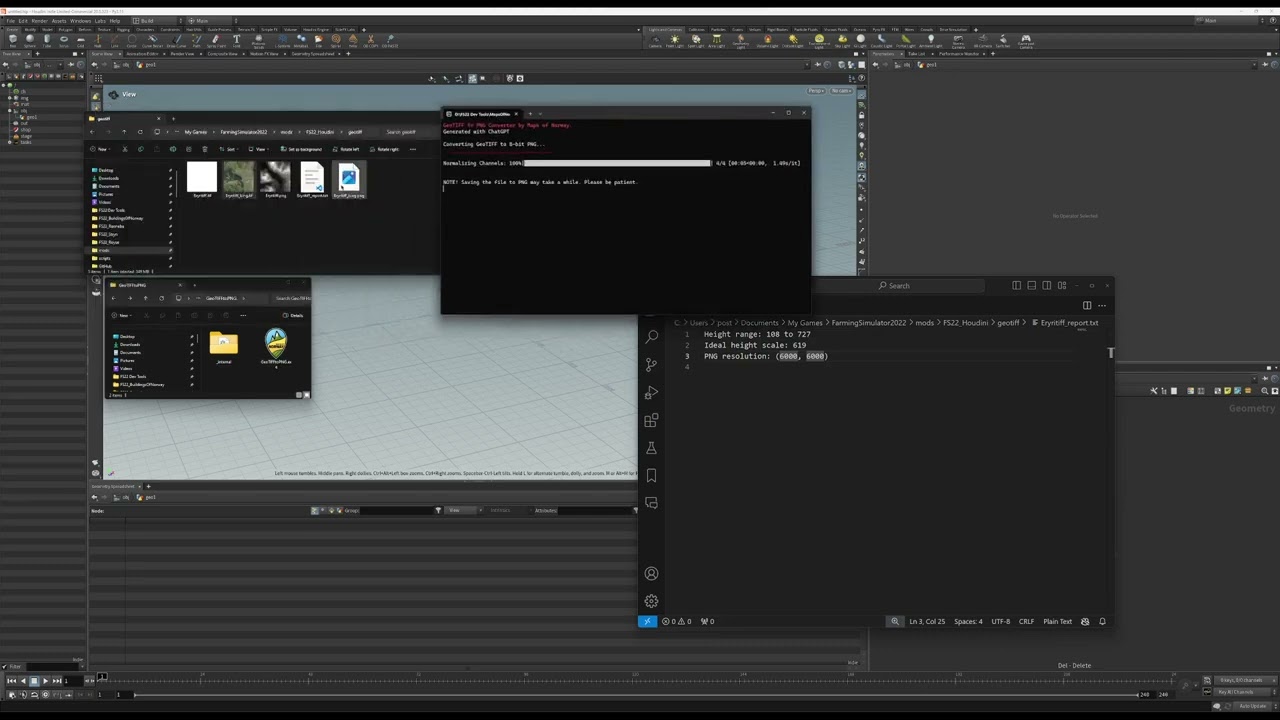Click the Plain Text language mode in status bar
Viewport: 1280px width, 720px height.
click(x=1057, y=622)
